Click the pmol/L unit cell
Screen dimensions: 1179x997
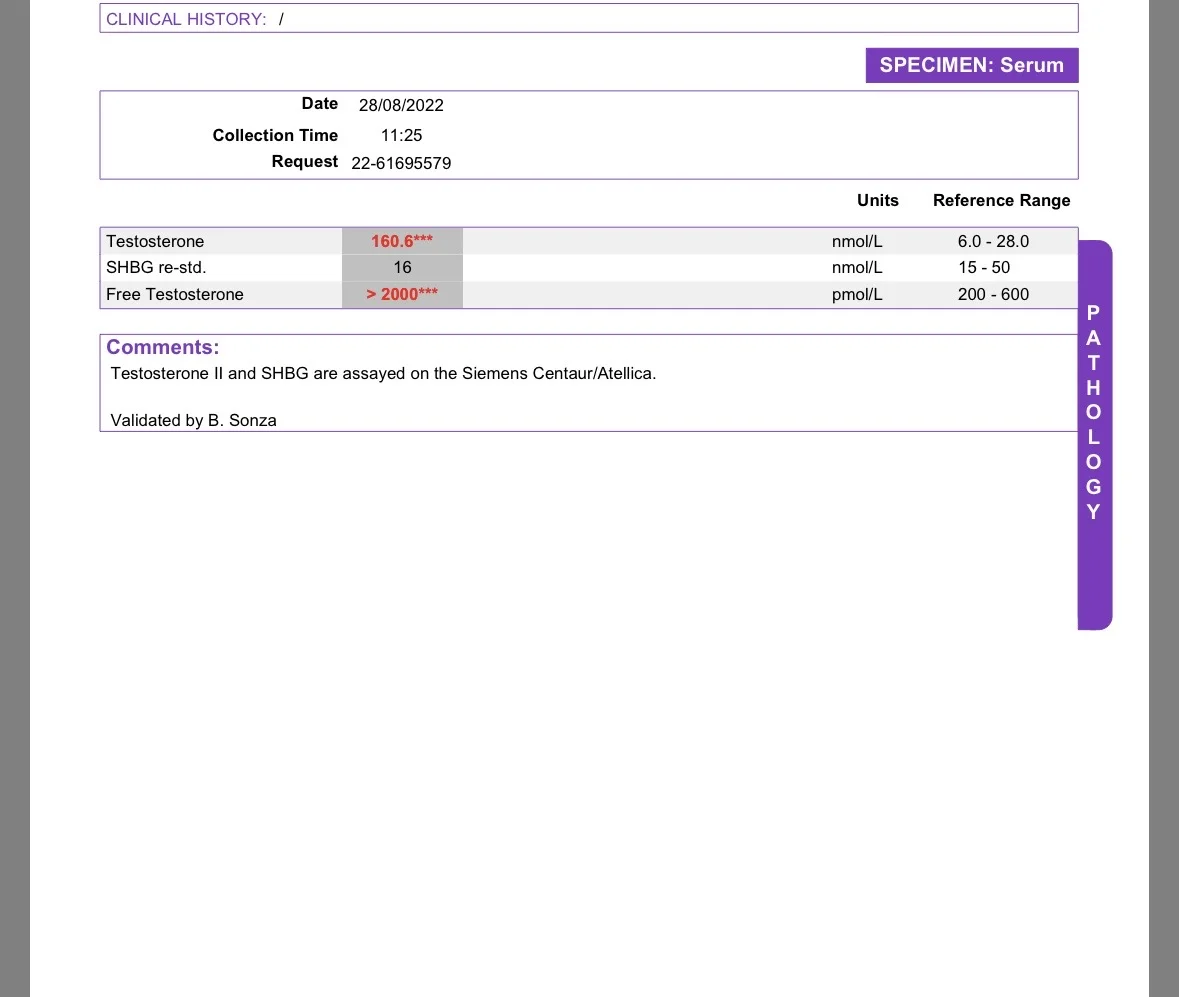(856, 295)
